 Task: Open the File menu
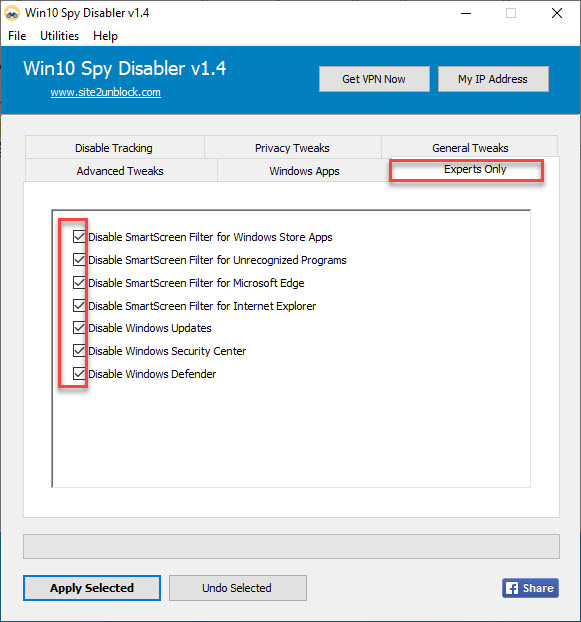pyautogui.click(x=17, y=36)
